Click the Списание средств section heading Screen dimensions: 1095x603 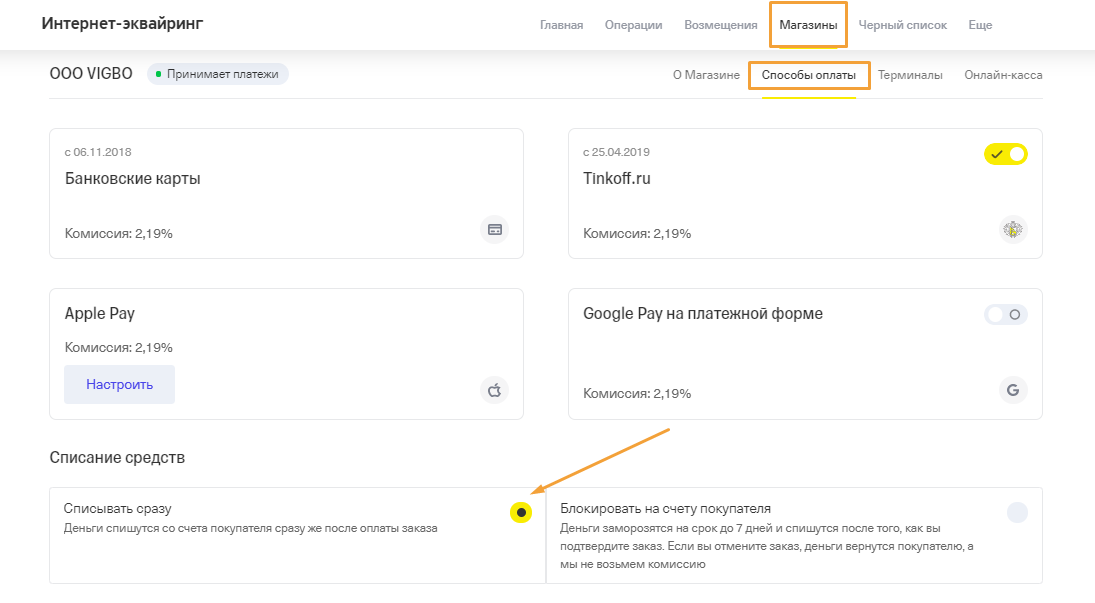(x=117, y=458)
